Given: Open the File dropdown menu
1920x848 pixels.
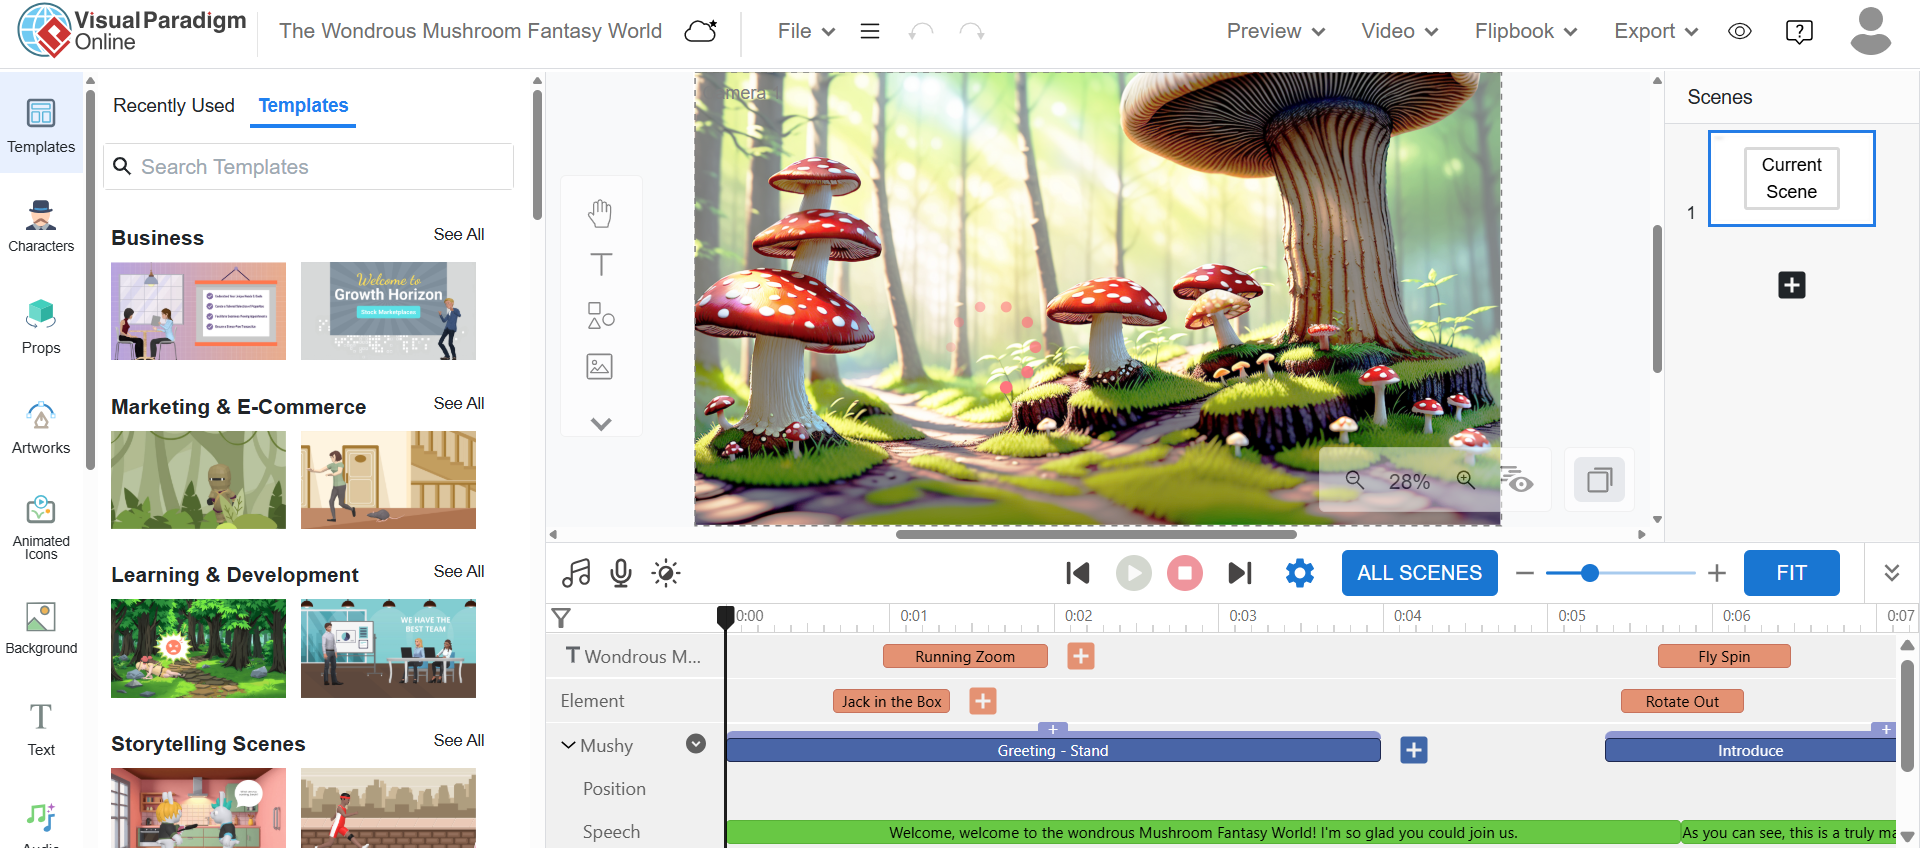Looking at the screenshot, I should coord(806,31).
